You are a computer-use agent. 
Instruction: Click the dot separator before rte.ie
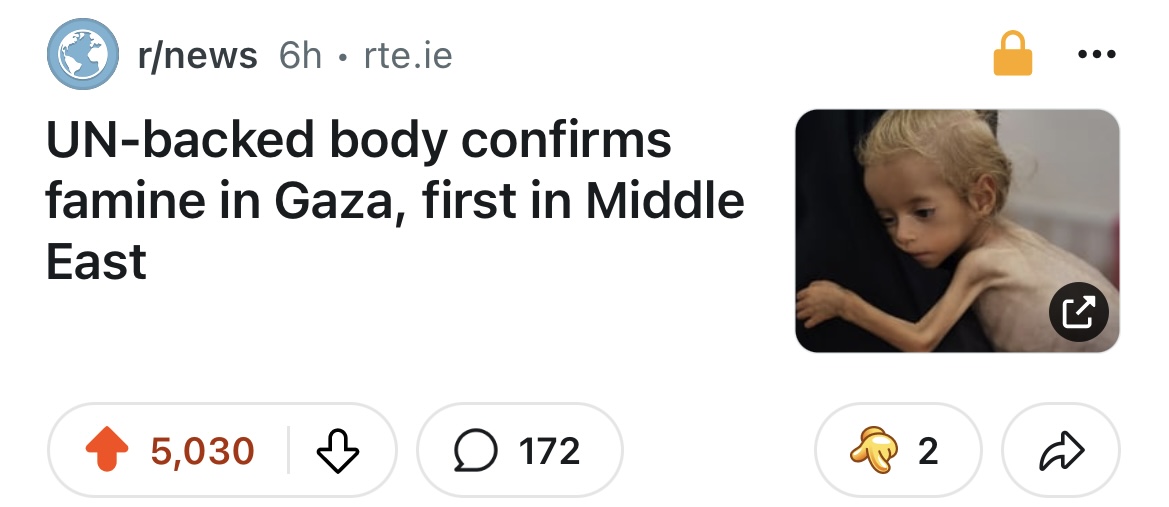[x=343, y=57]
